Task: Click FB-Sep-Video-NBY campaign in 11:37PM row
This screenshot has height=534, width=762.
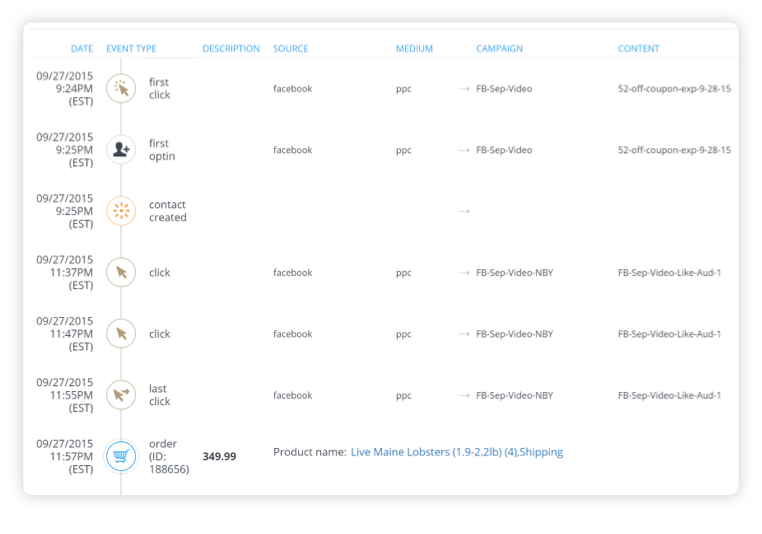Action: coord(515,273)
